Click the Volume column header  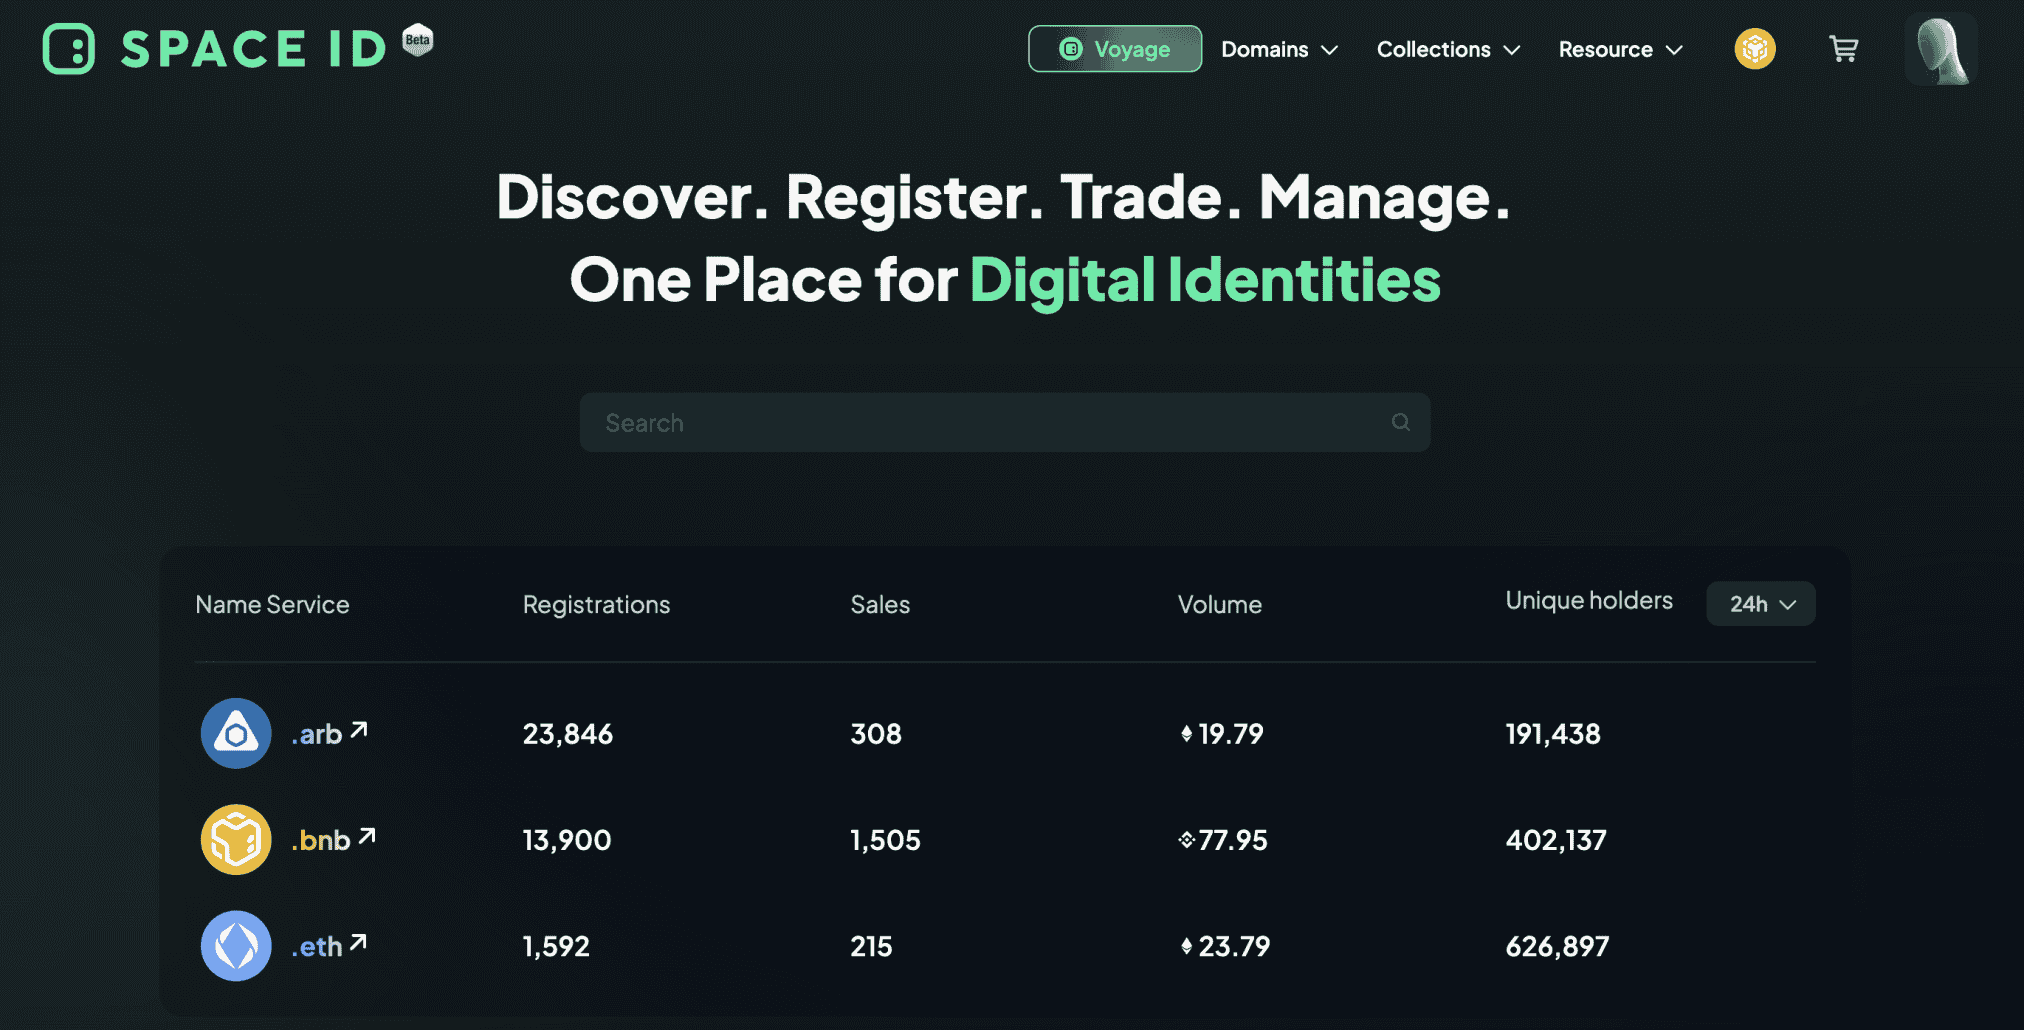click(1219, 604)
